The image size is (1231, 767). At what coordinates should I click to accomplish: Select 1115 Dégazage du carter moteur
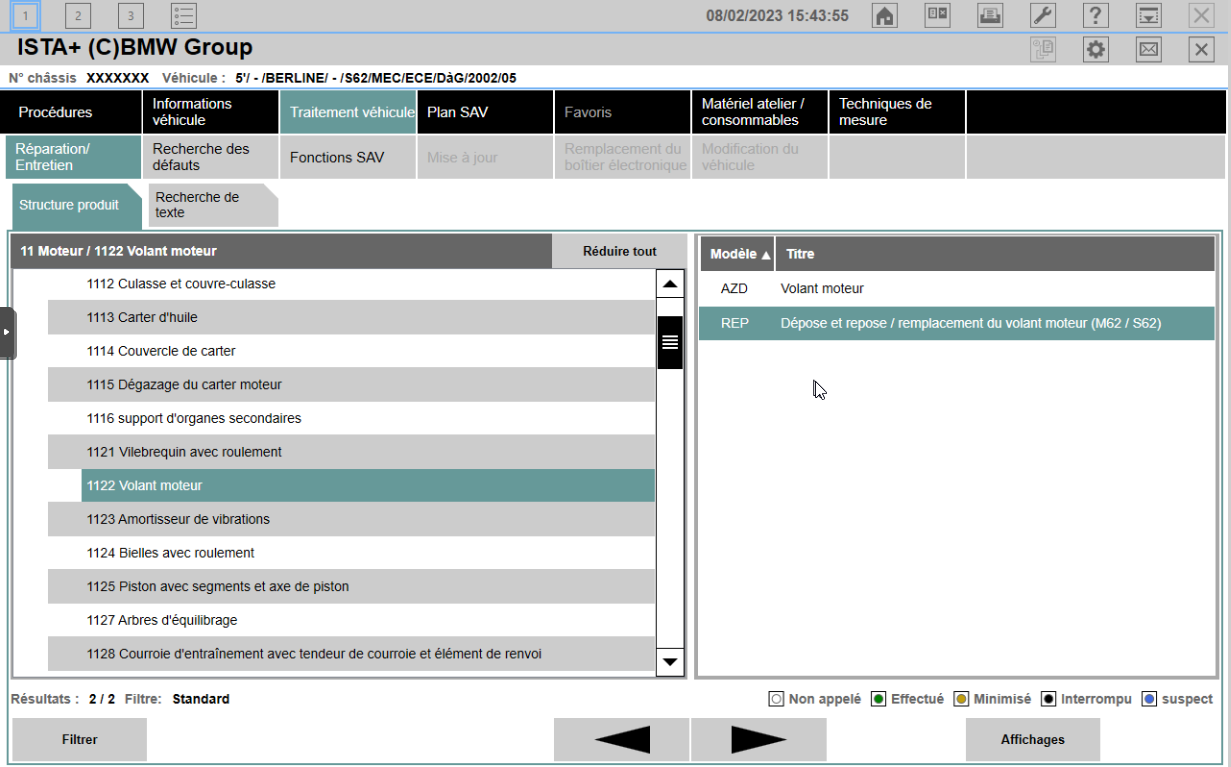pos(351,385)
